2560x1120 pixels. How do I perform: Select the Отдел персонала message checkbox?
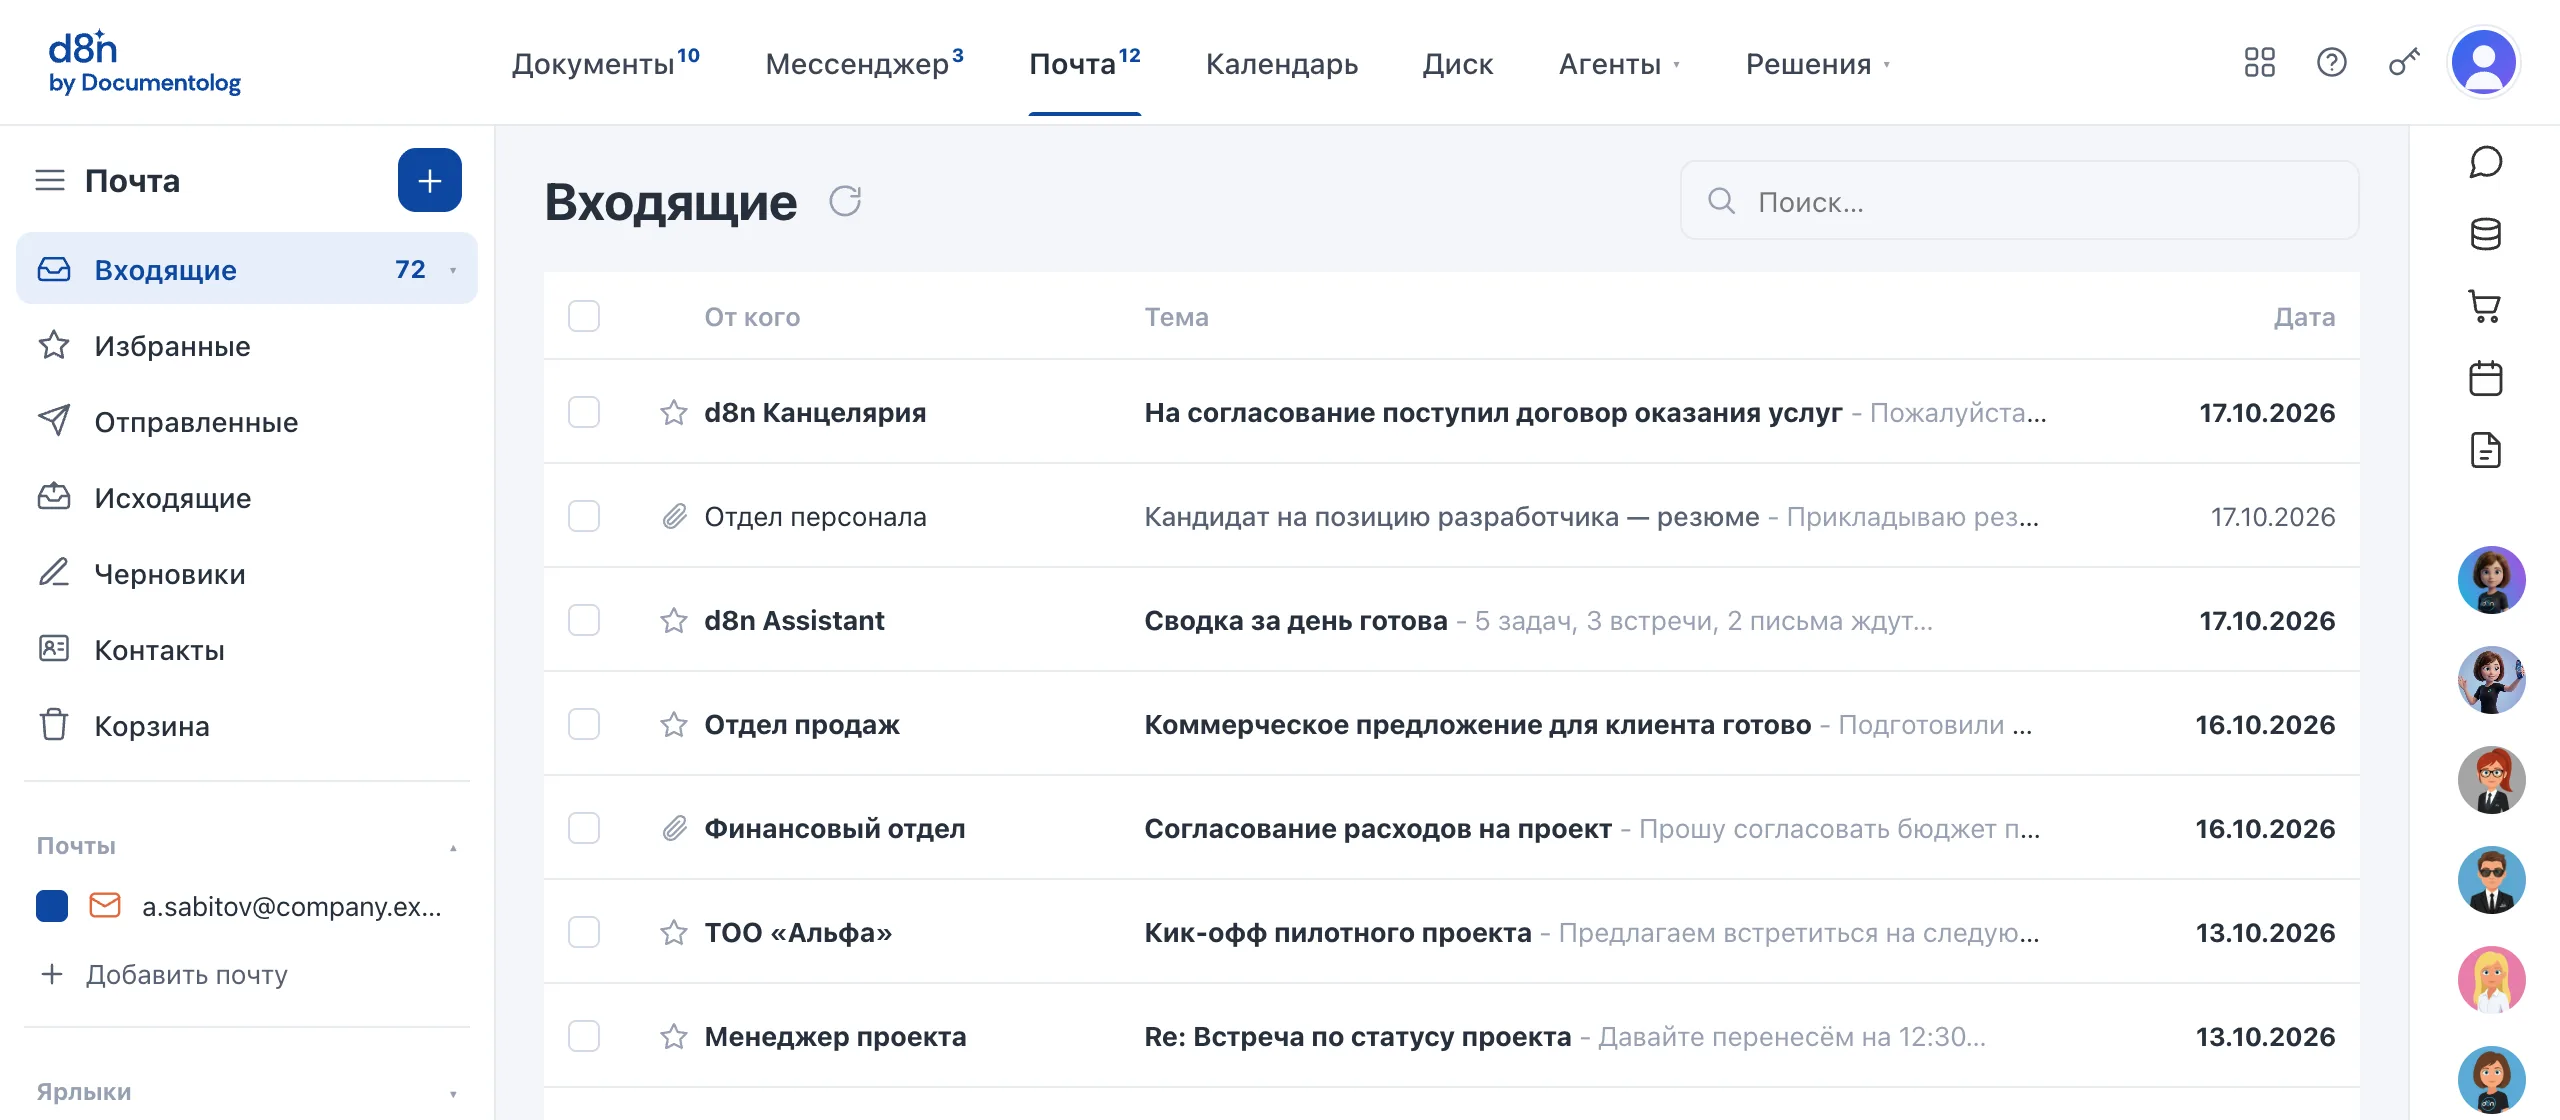pyautogui.click(x=584, y=516)
